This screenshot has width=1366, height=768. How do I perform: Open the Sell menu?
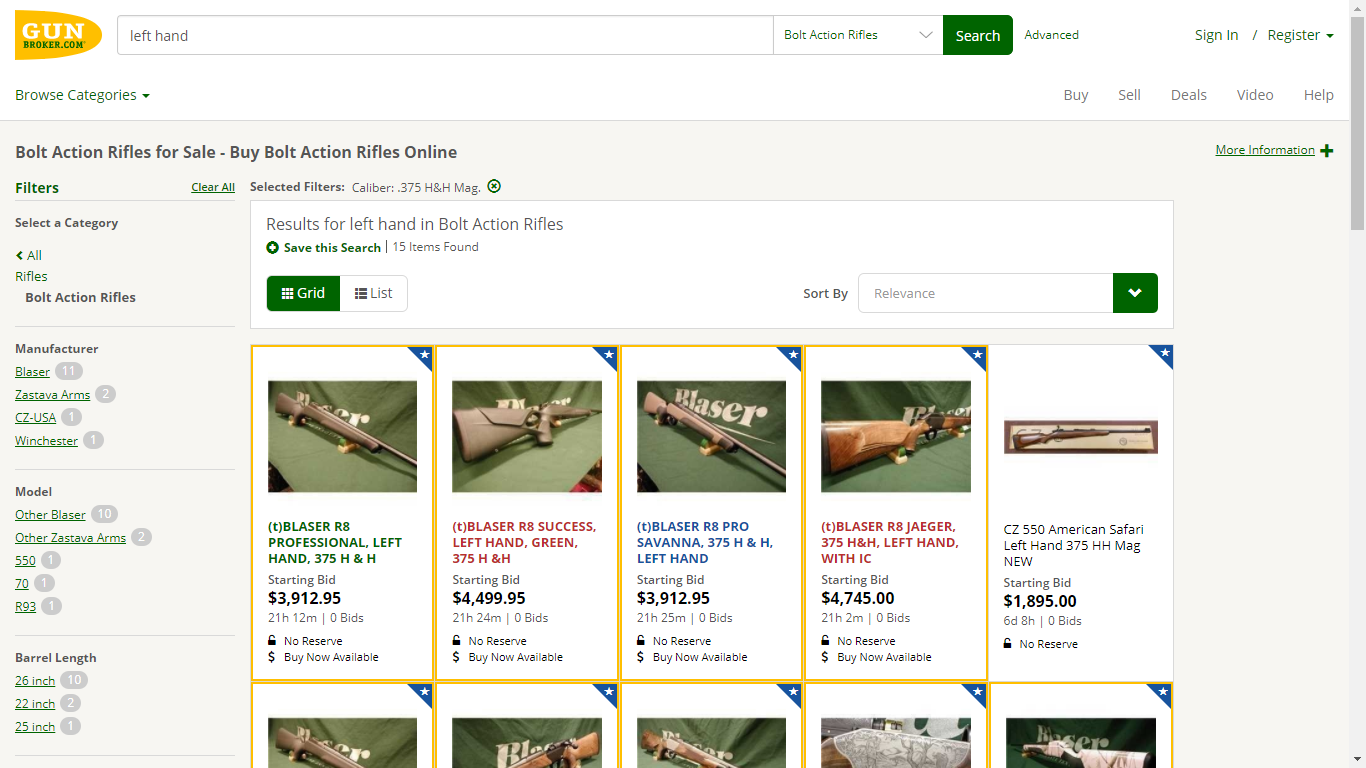click(1129, 95)
